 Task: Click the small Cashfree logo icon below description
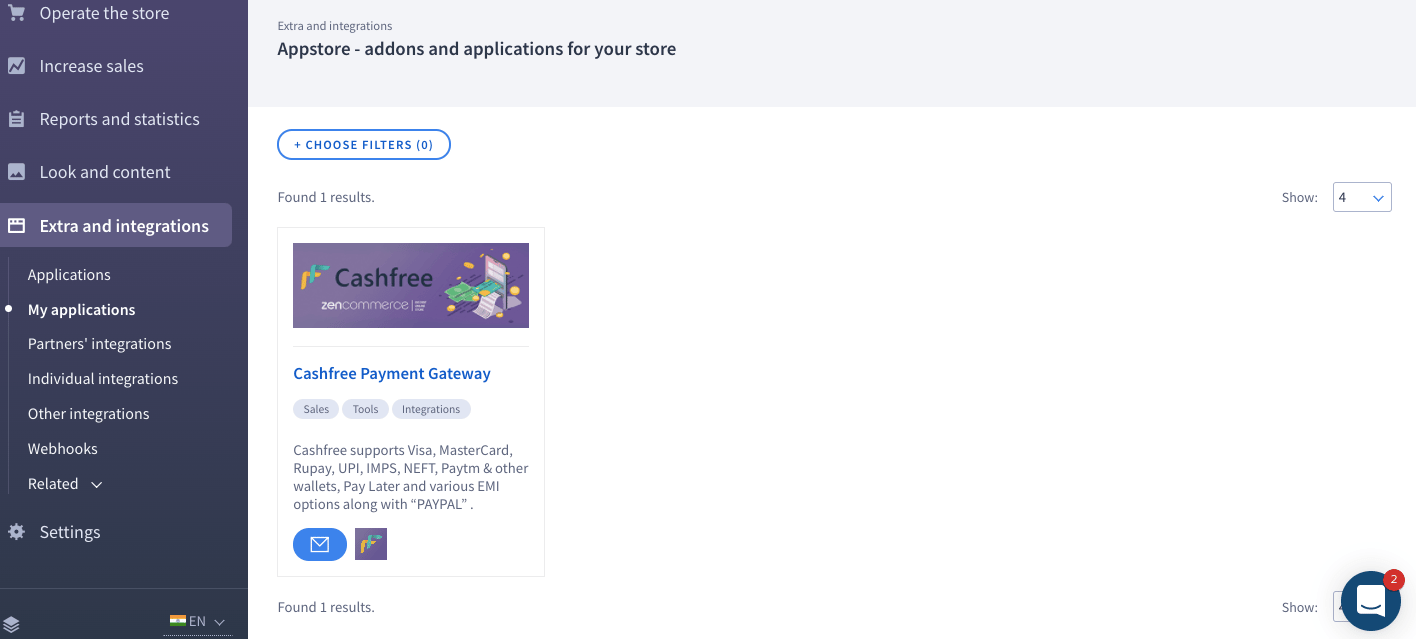coord(371,544)
